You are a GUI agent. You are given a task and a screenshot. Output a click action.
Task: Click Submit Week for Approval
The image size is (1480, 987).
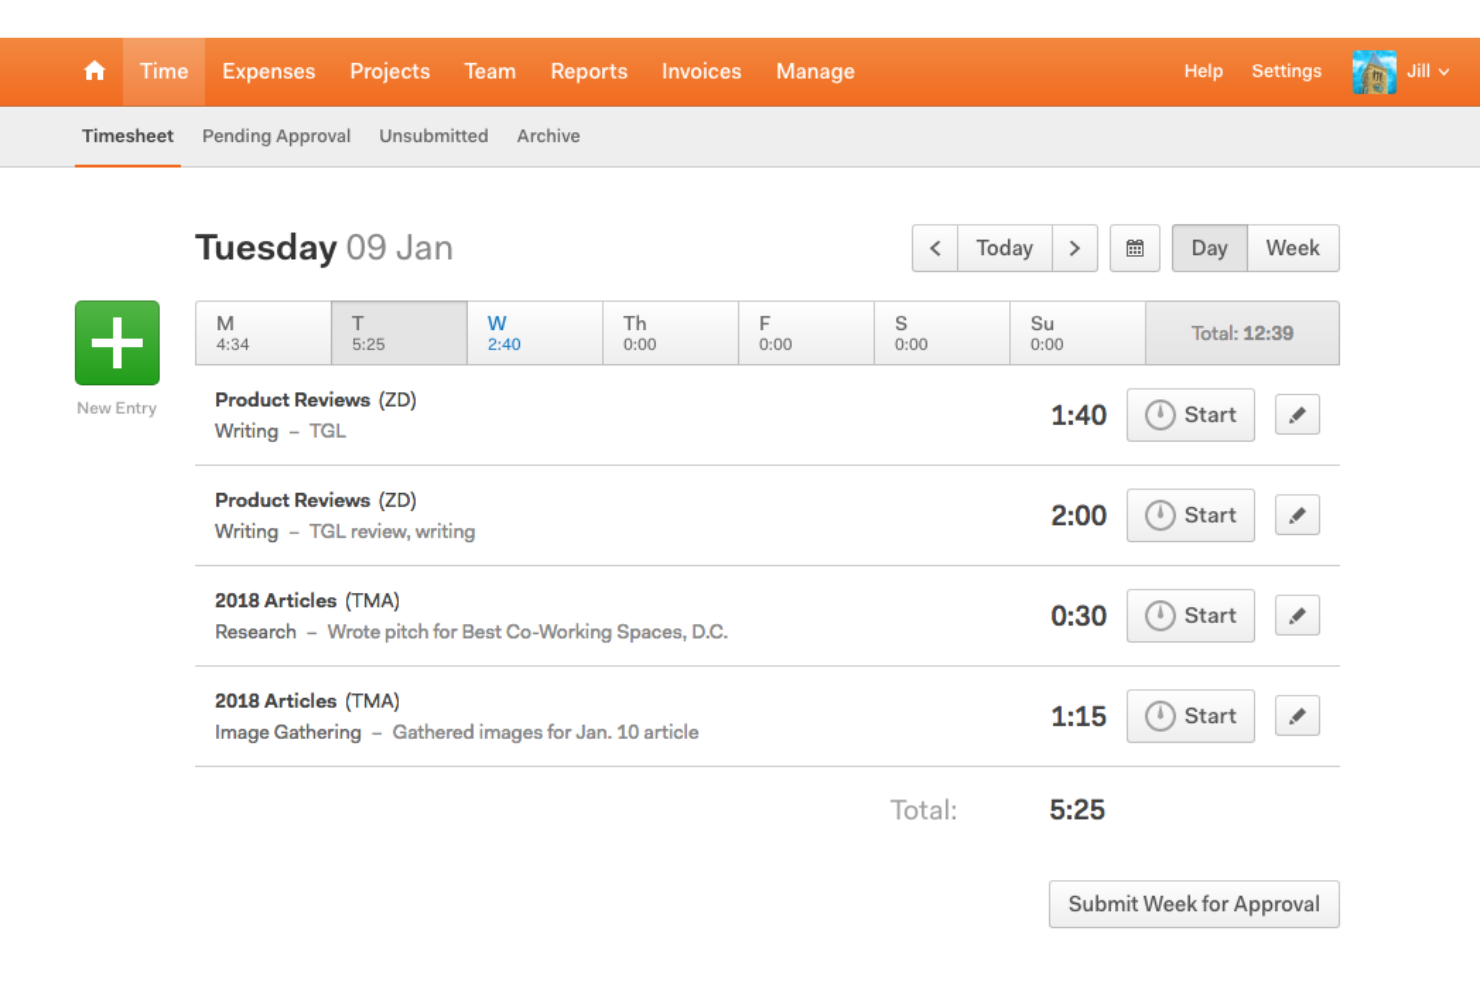tap(1193, 904)
